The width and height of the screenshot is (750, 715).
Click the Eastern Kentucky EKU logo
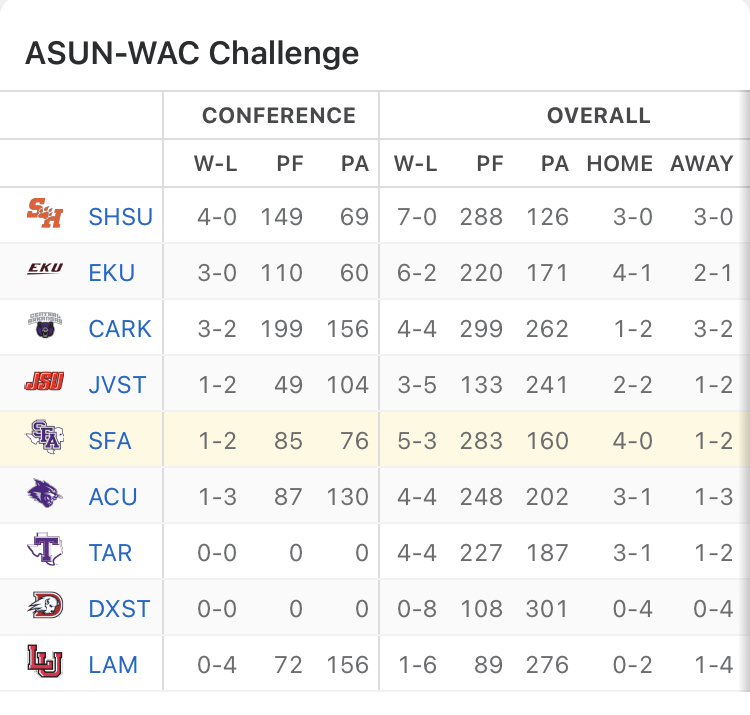44,270
